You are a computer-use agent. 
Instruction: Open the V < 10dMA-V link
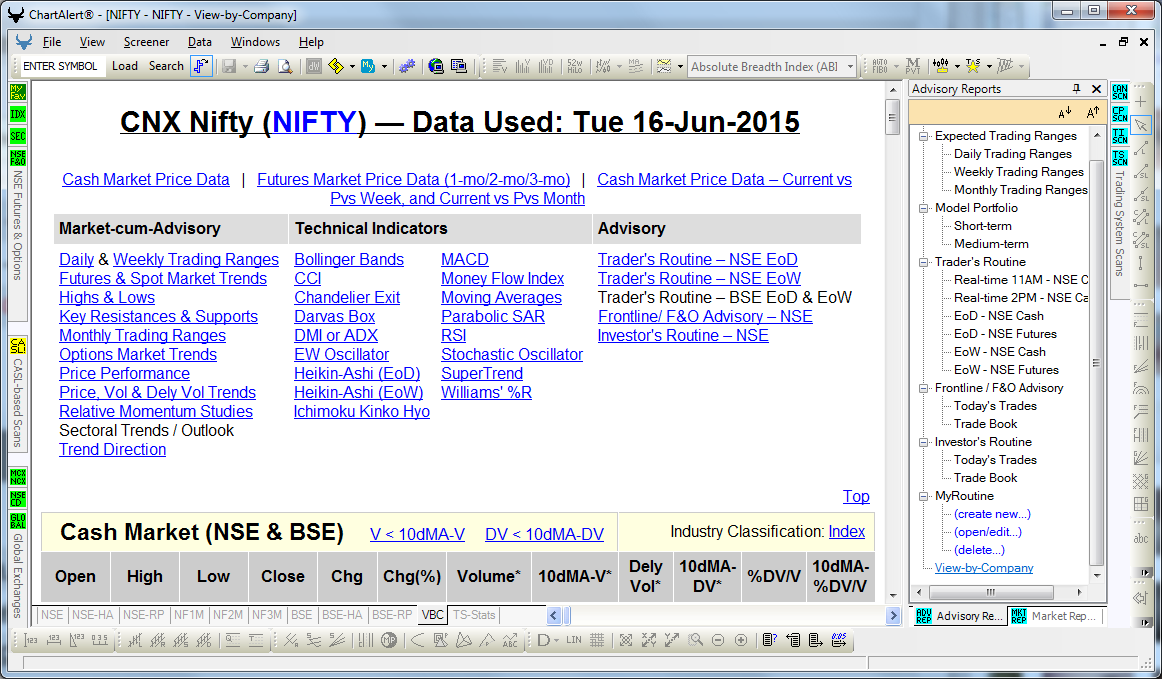click(x=417, y=534)
